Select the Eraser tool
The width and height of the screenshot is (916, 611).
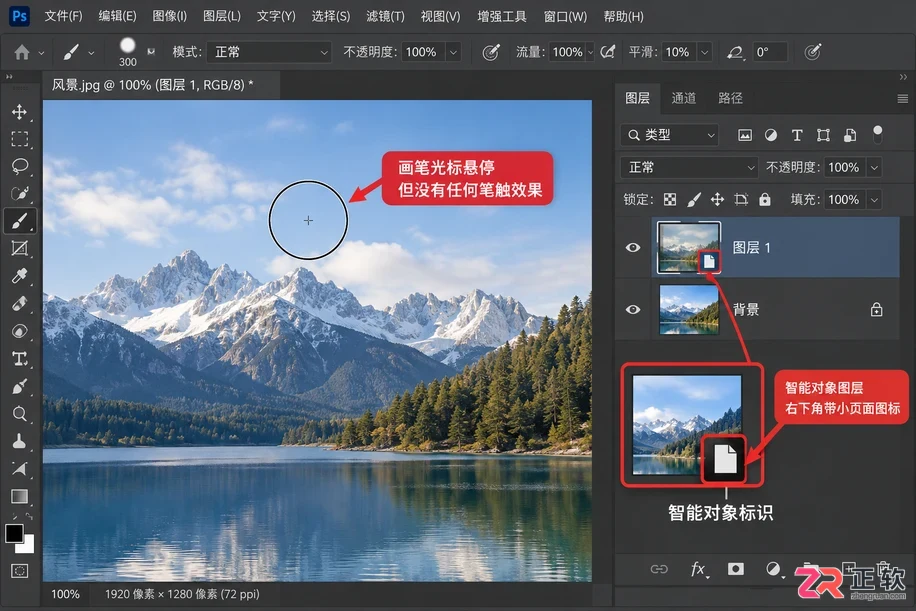(19, 304)
